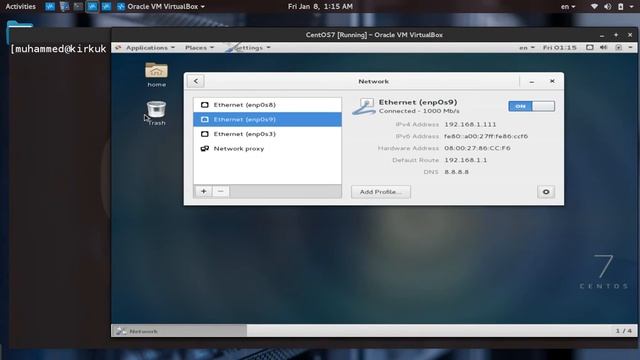Click the IPv6 address fe80 value
The height and width of the screenshot is (360, 640).
[486, 136]
